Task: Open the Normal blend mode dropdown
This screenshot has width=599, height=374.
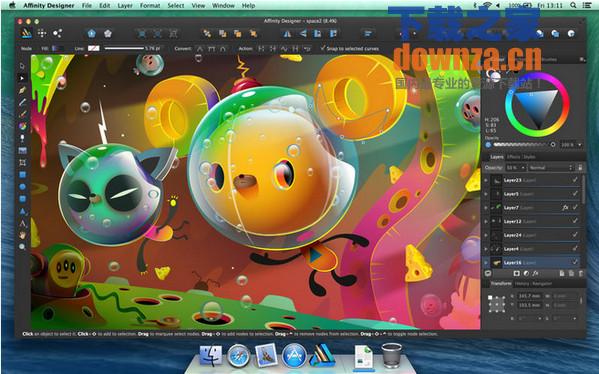Action: (x=551, y=168)
